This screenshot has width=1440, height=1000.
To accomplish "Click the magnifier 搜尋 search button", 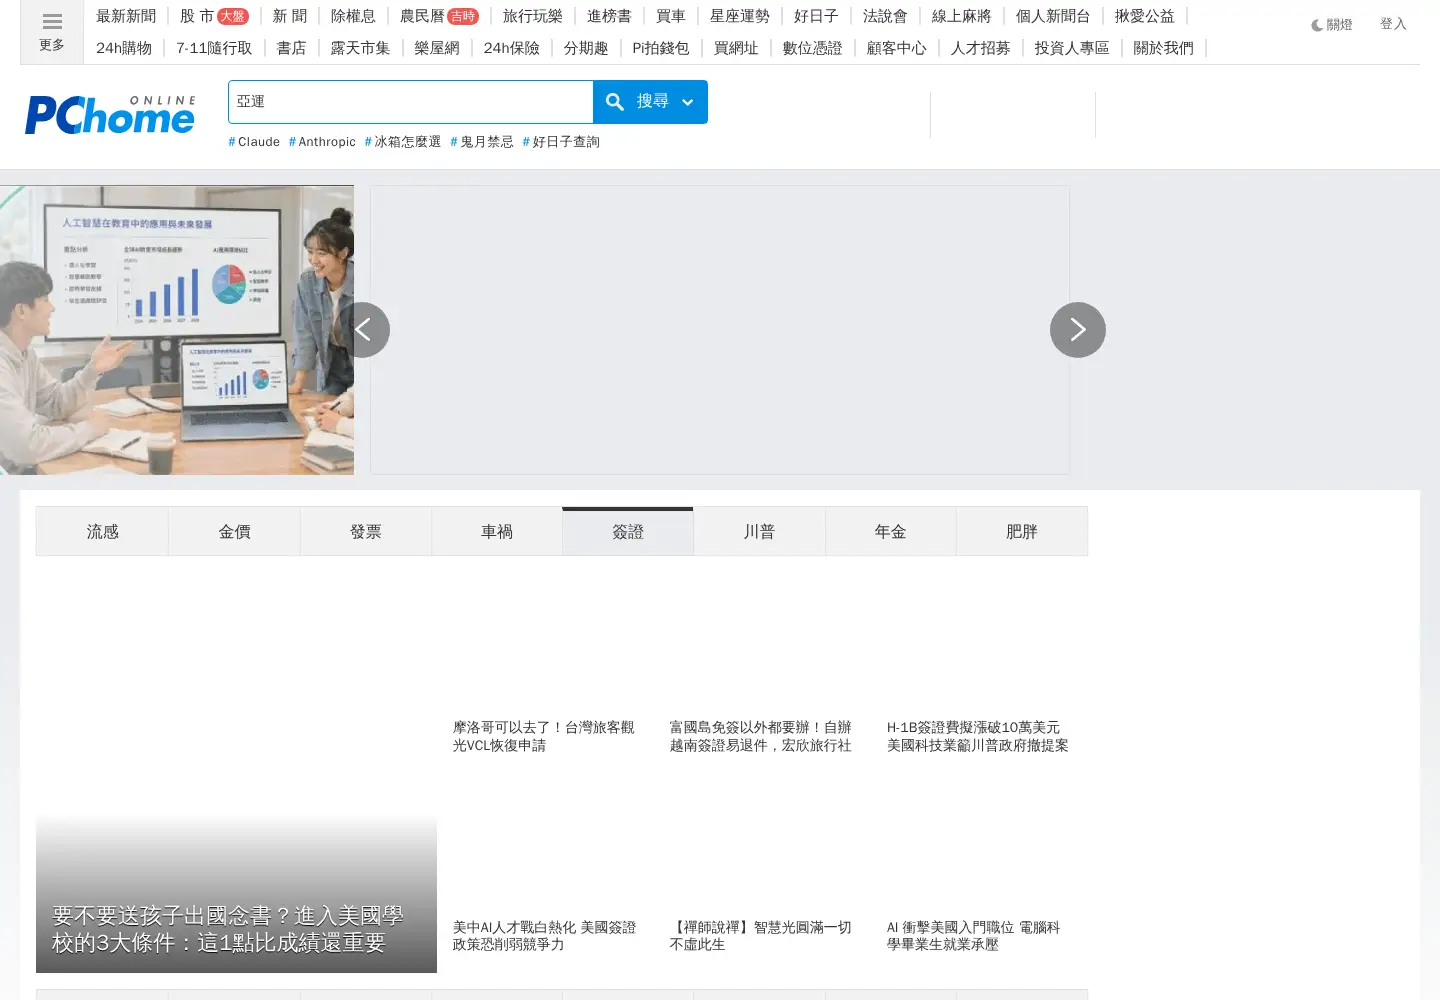I will pos(636,102).
